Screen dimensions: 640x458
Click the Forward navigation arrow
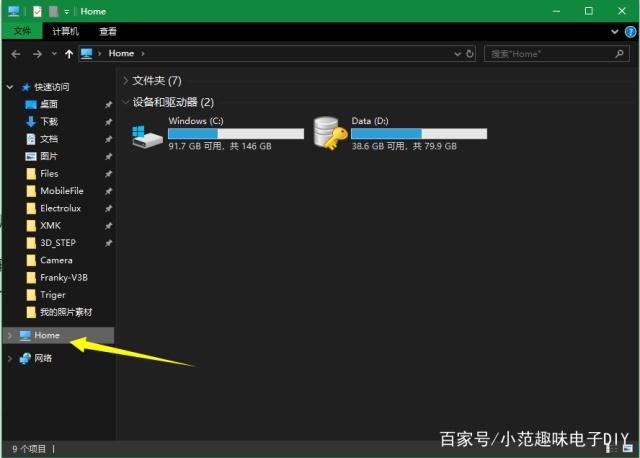[x=37, y=54]
